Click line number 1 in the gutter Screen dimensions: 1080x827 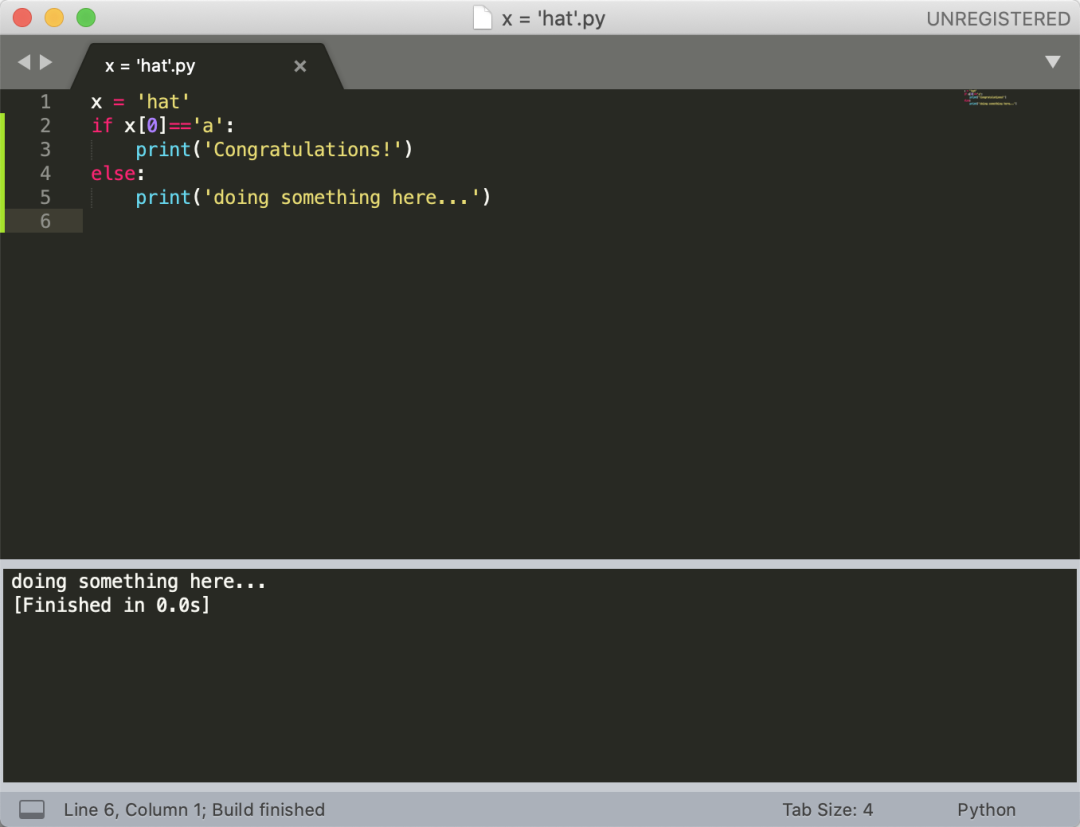coord(45,102)
